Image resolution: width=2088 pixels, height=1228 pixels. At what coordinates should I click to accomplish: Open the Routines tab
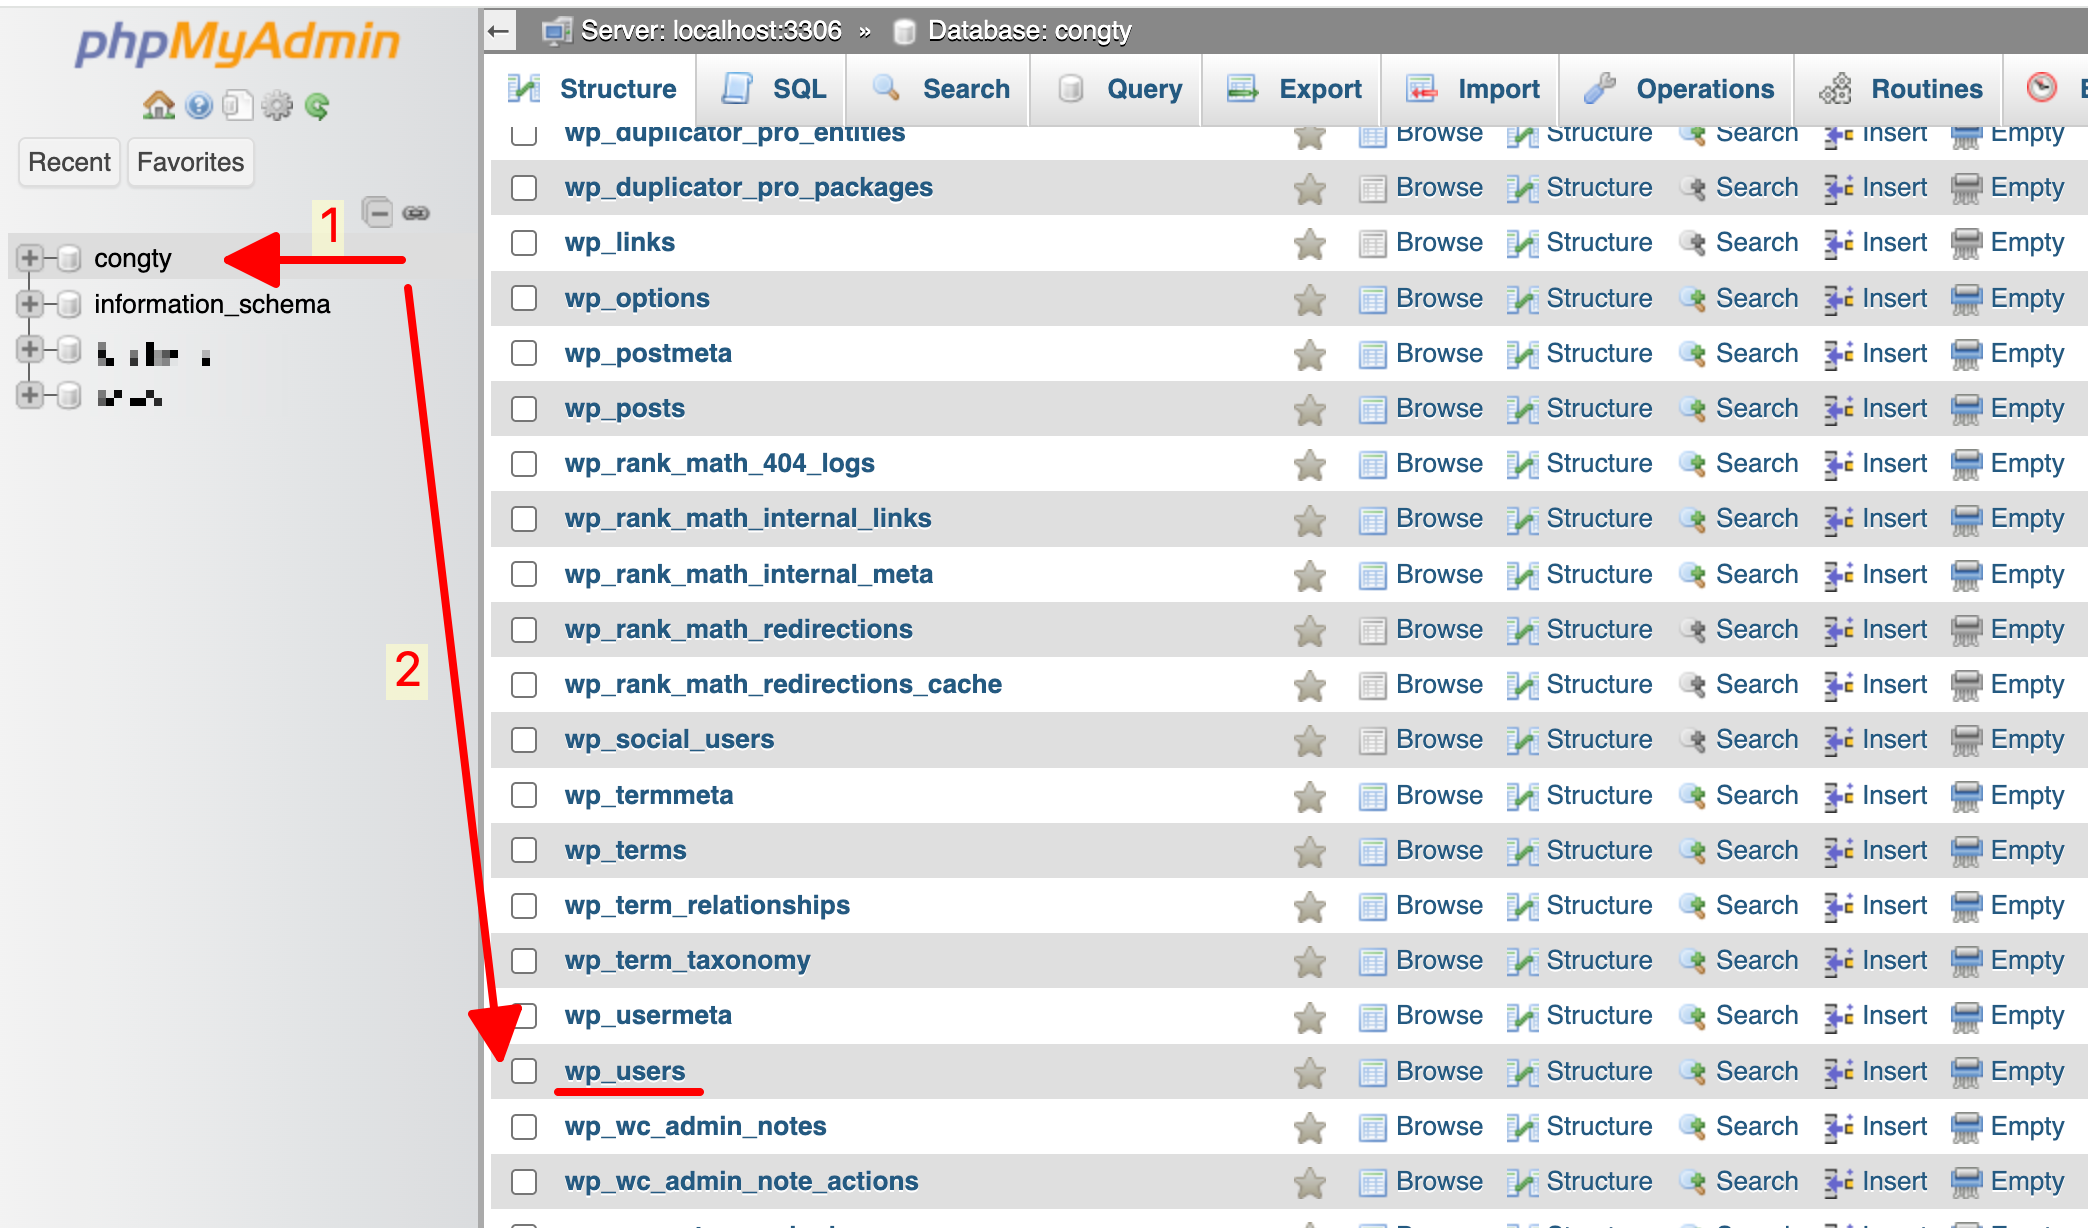(x=1900, y=89)
